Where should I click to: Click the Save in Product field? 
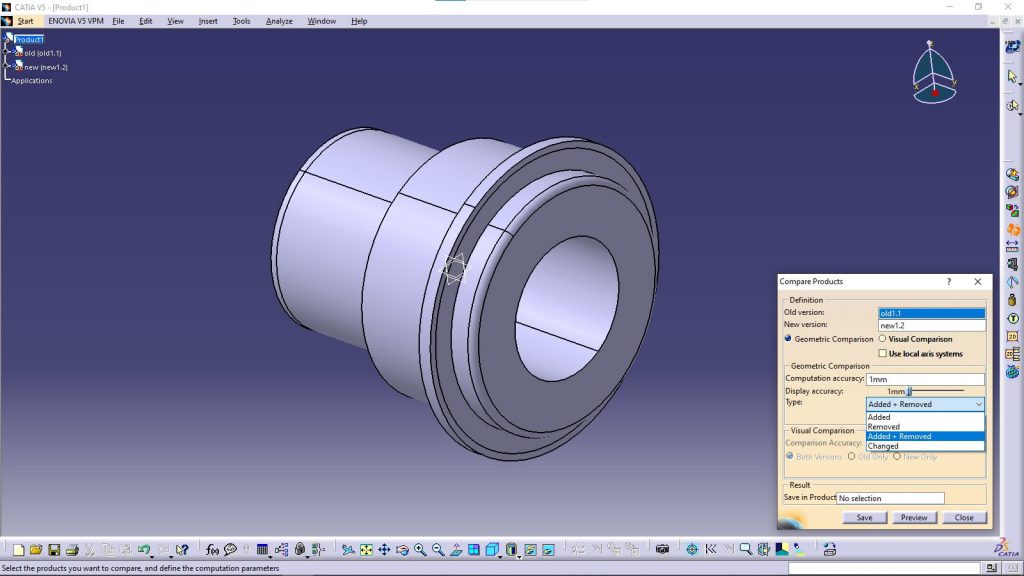coord(890,498)
